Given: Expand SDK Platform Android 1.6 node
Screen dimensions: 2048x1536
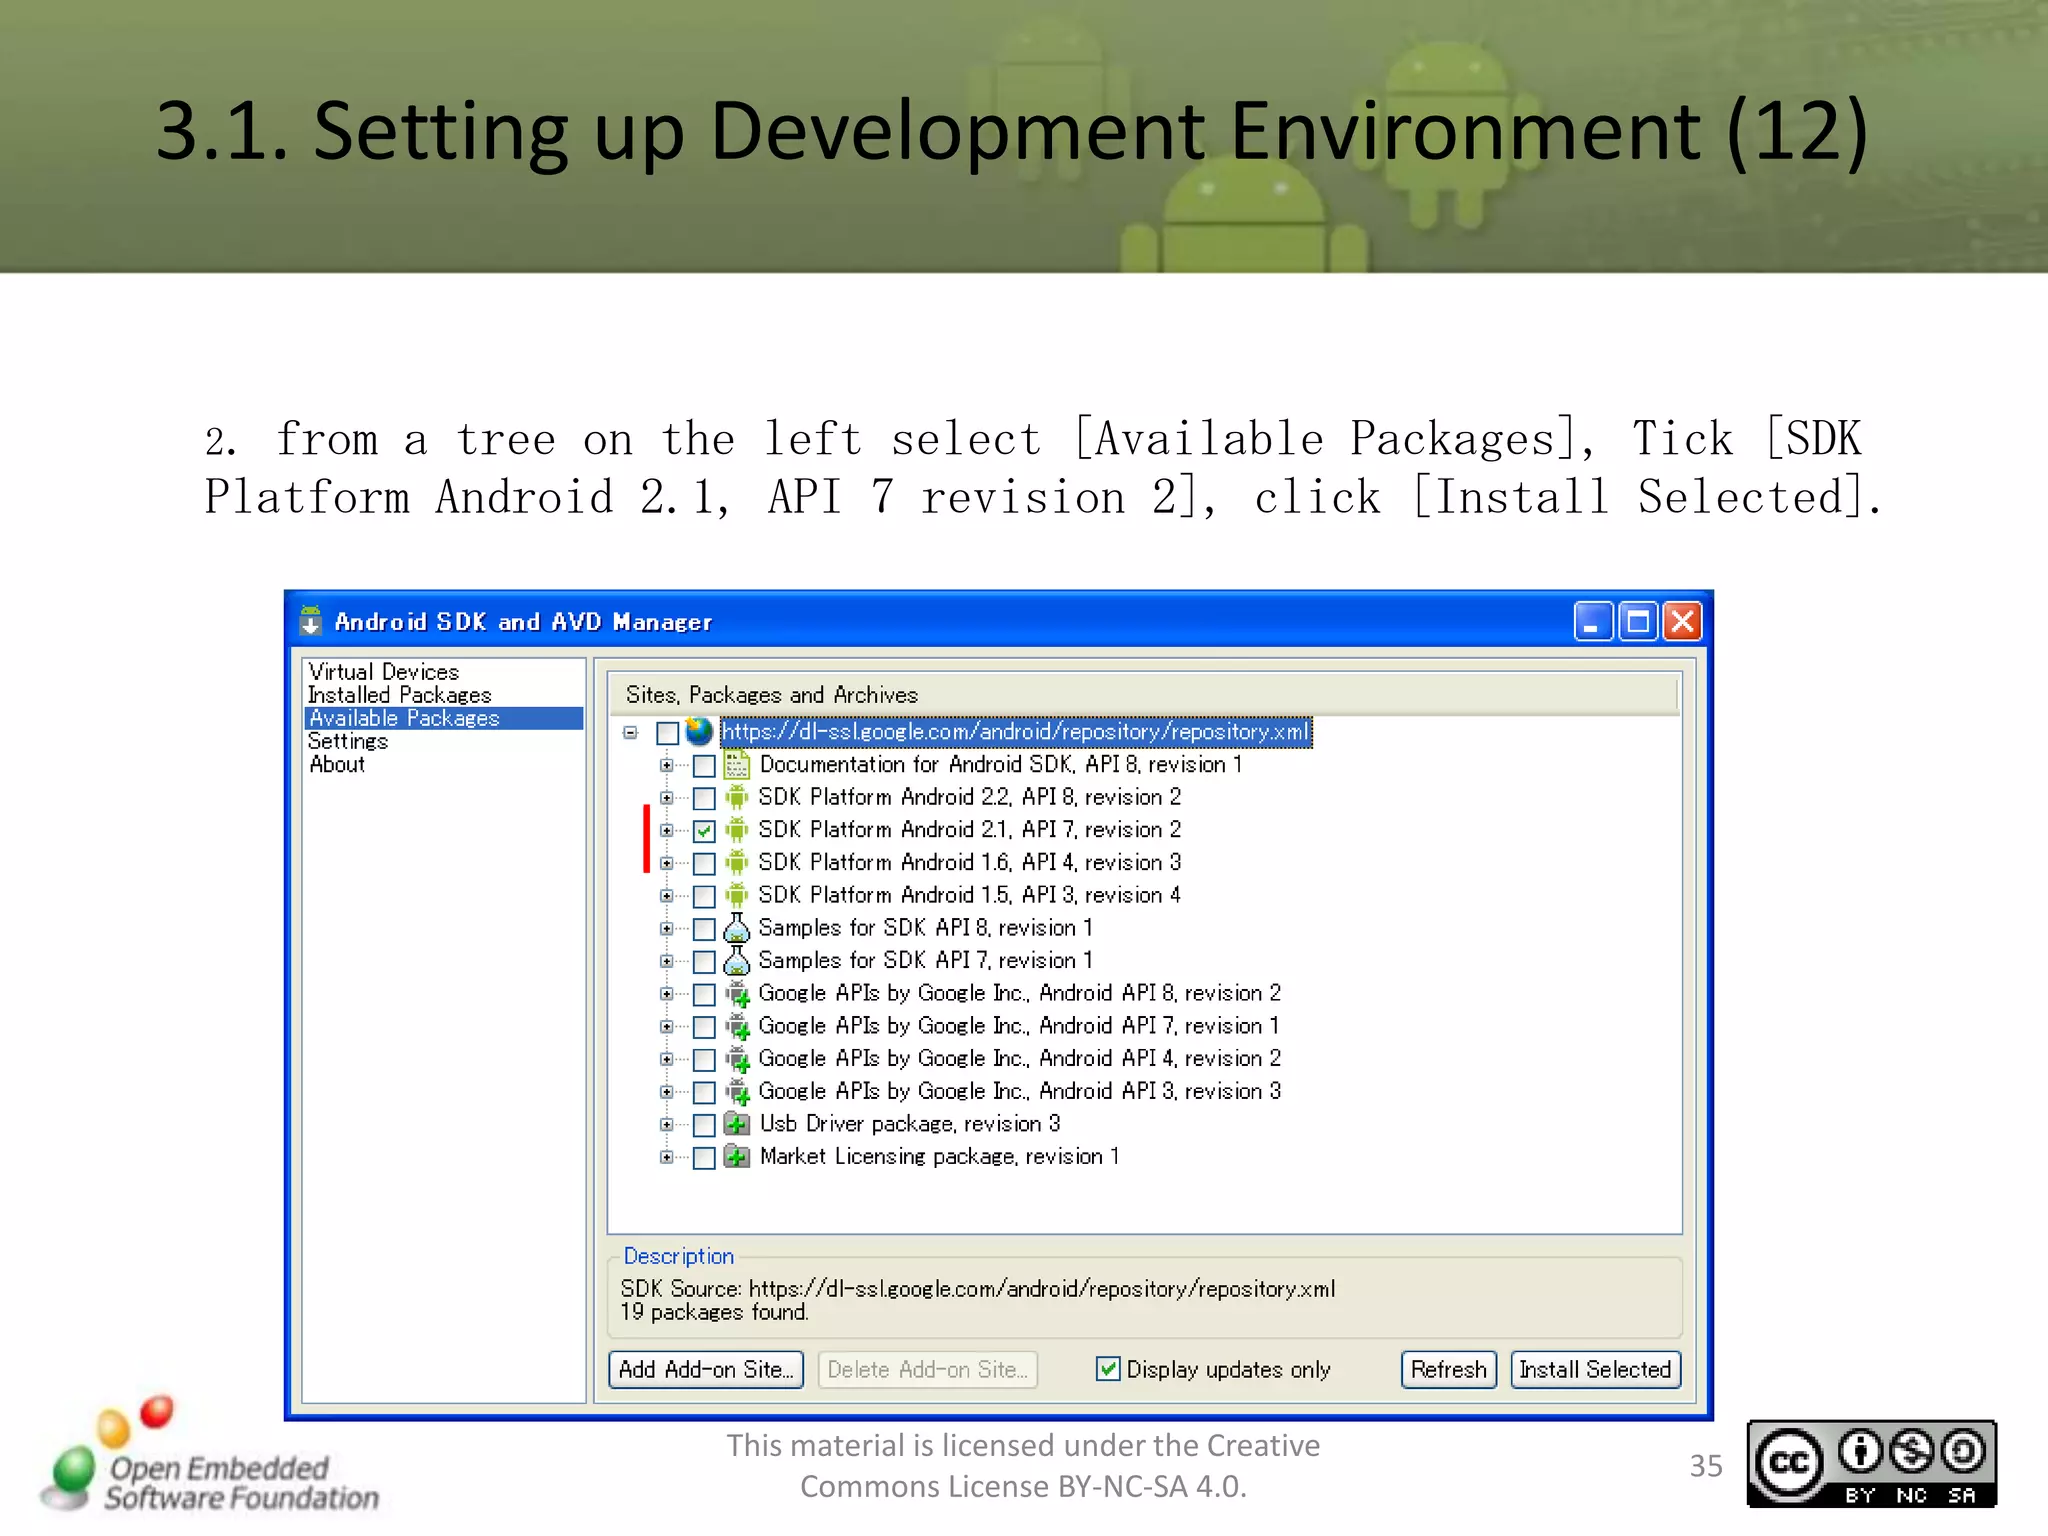Looking at the screenshot, I should (x=666, y=863).
